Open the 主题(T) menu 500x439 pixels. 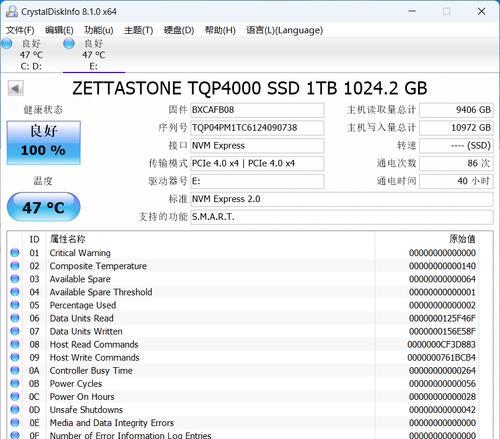coord(138,30)
